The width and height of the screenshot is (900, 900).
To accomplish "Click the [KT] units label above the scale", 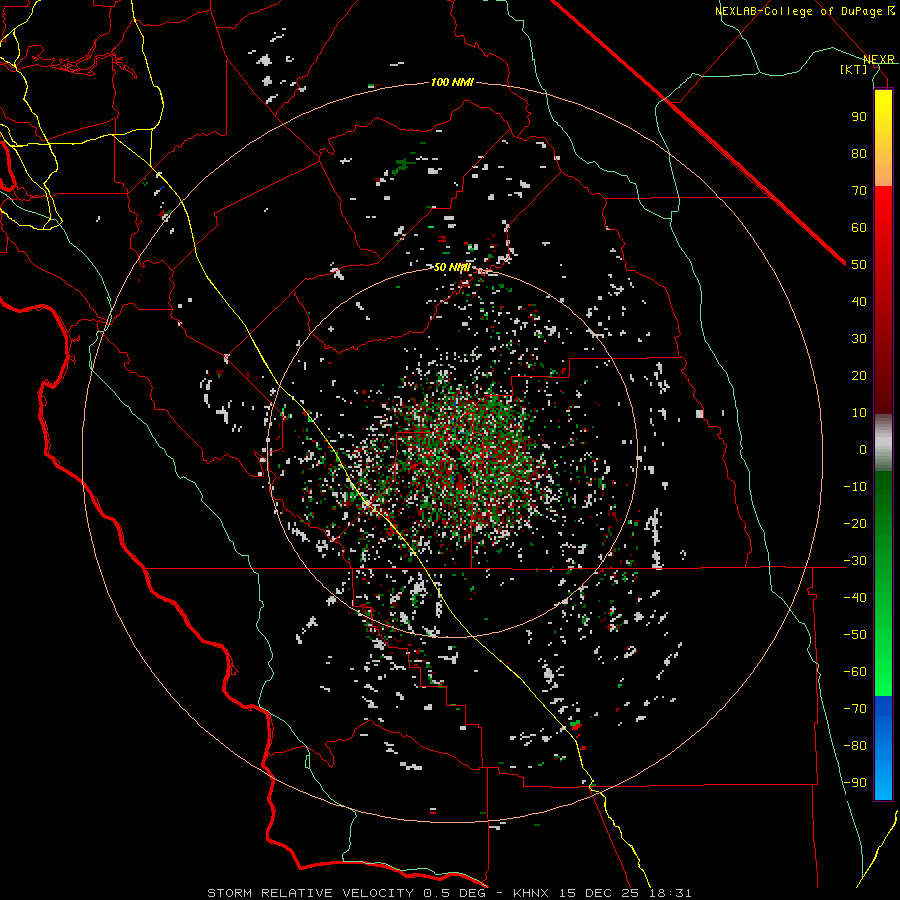I will pyautogui.click(x=854, y=69).
